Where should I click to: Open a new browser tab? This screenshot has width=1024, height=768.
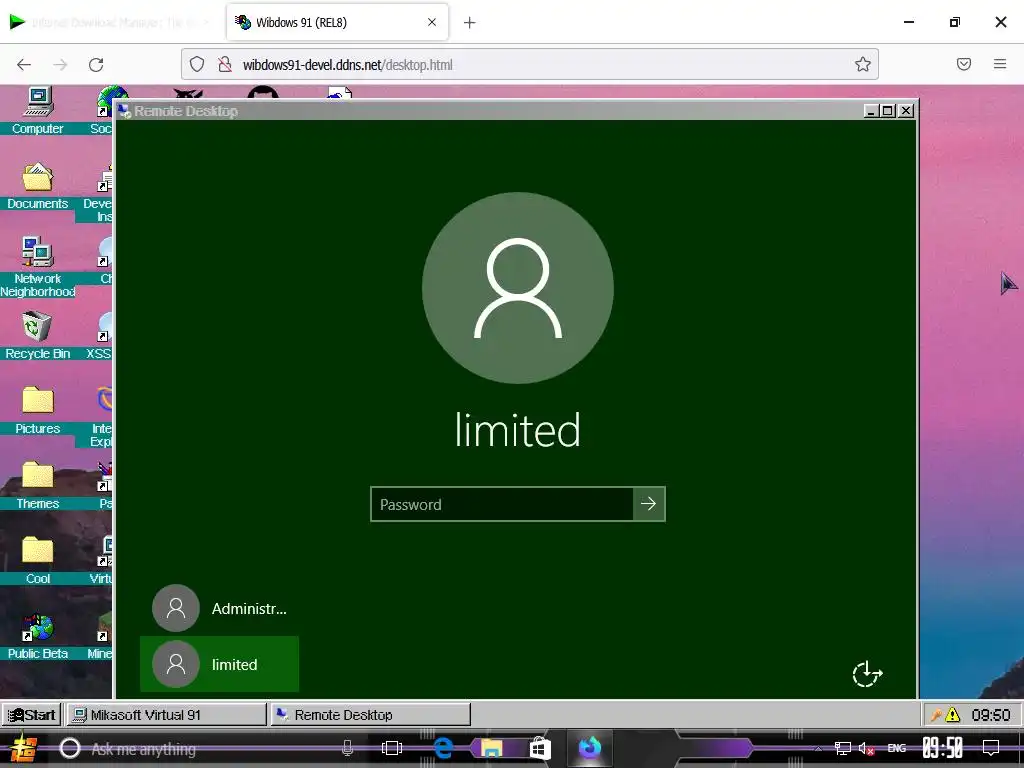point(470,23)
